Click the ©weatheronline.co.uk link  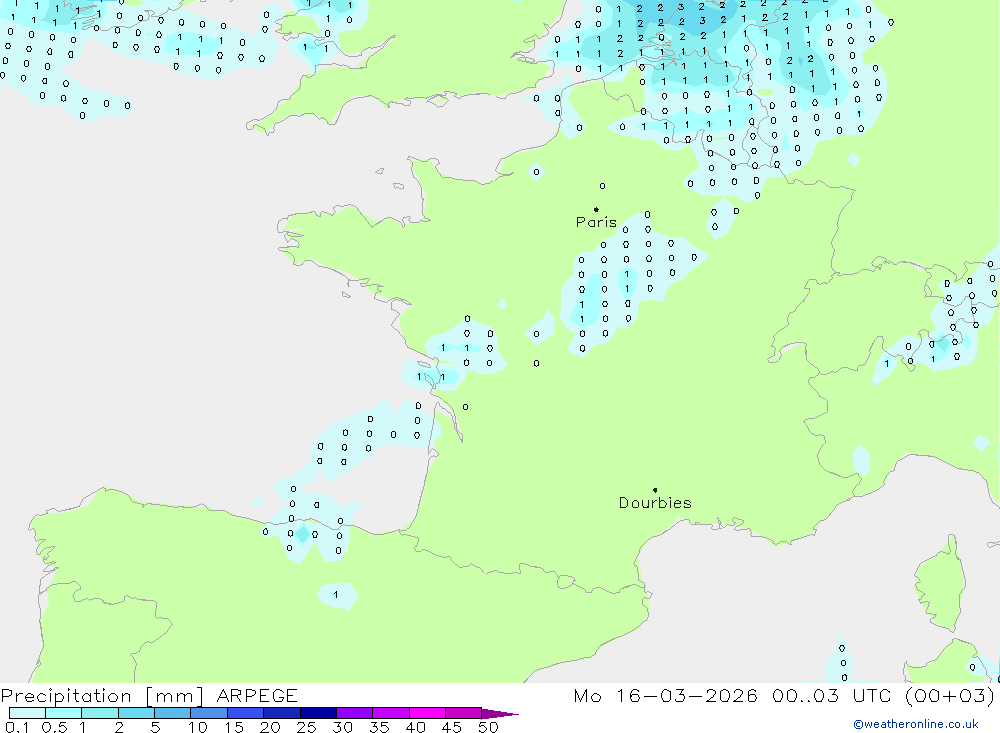916,724
